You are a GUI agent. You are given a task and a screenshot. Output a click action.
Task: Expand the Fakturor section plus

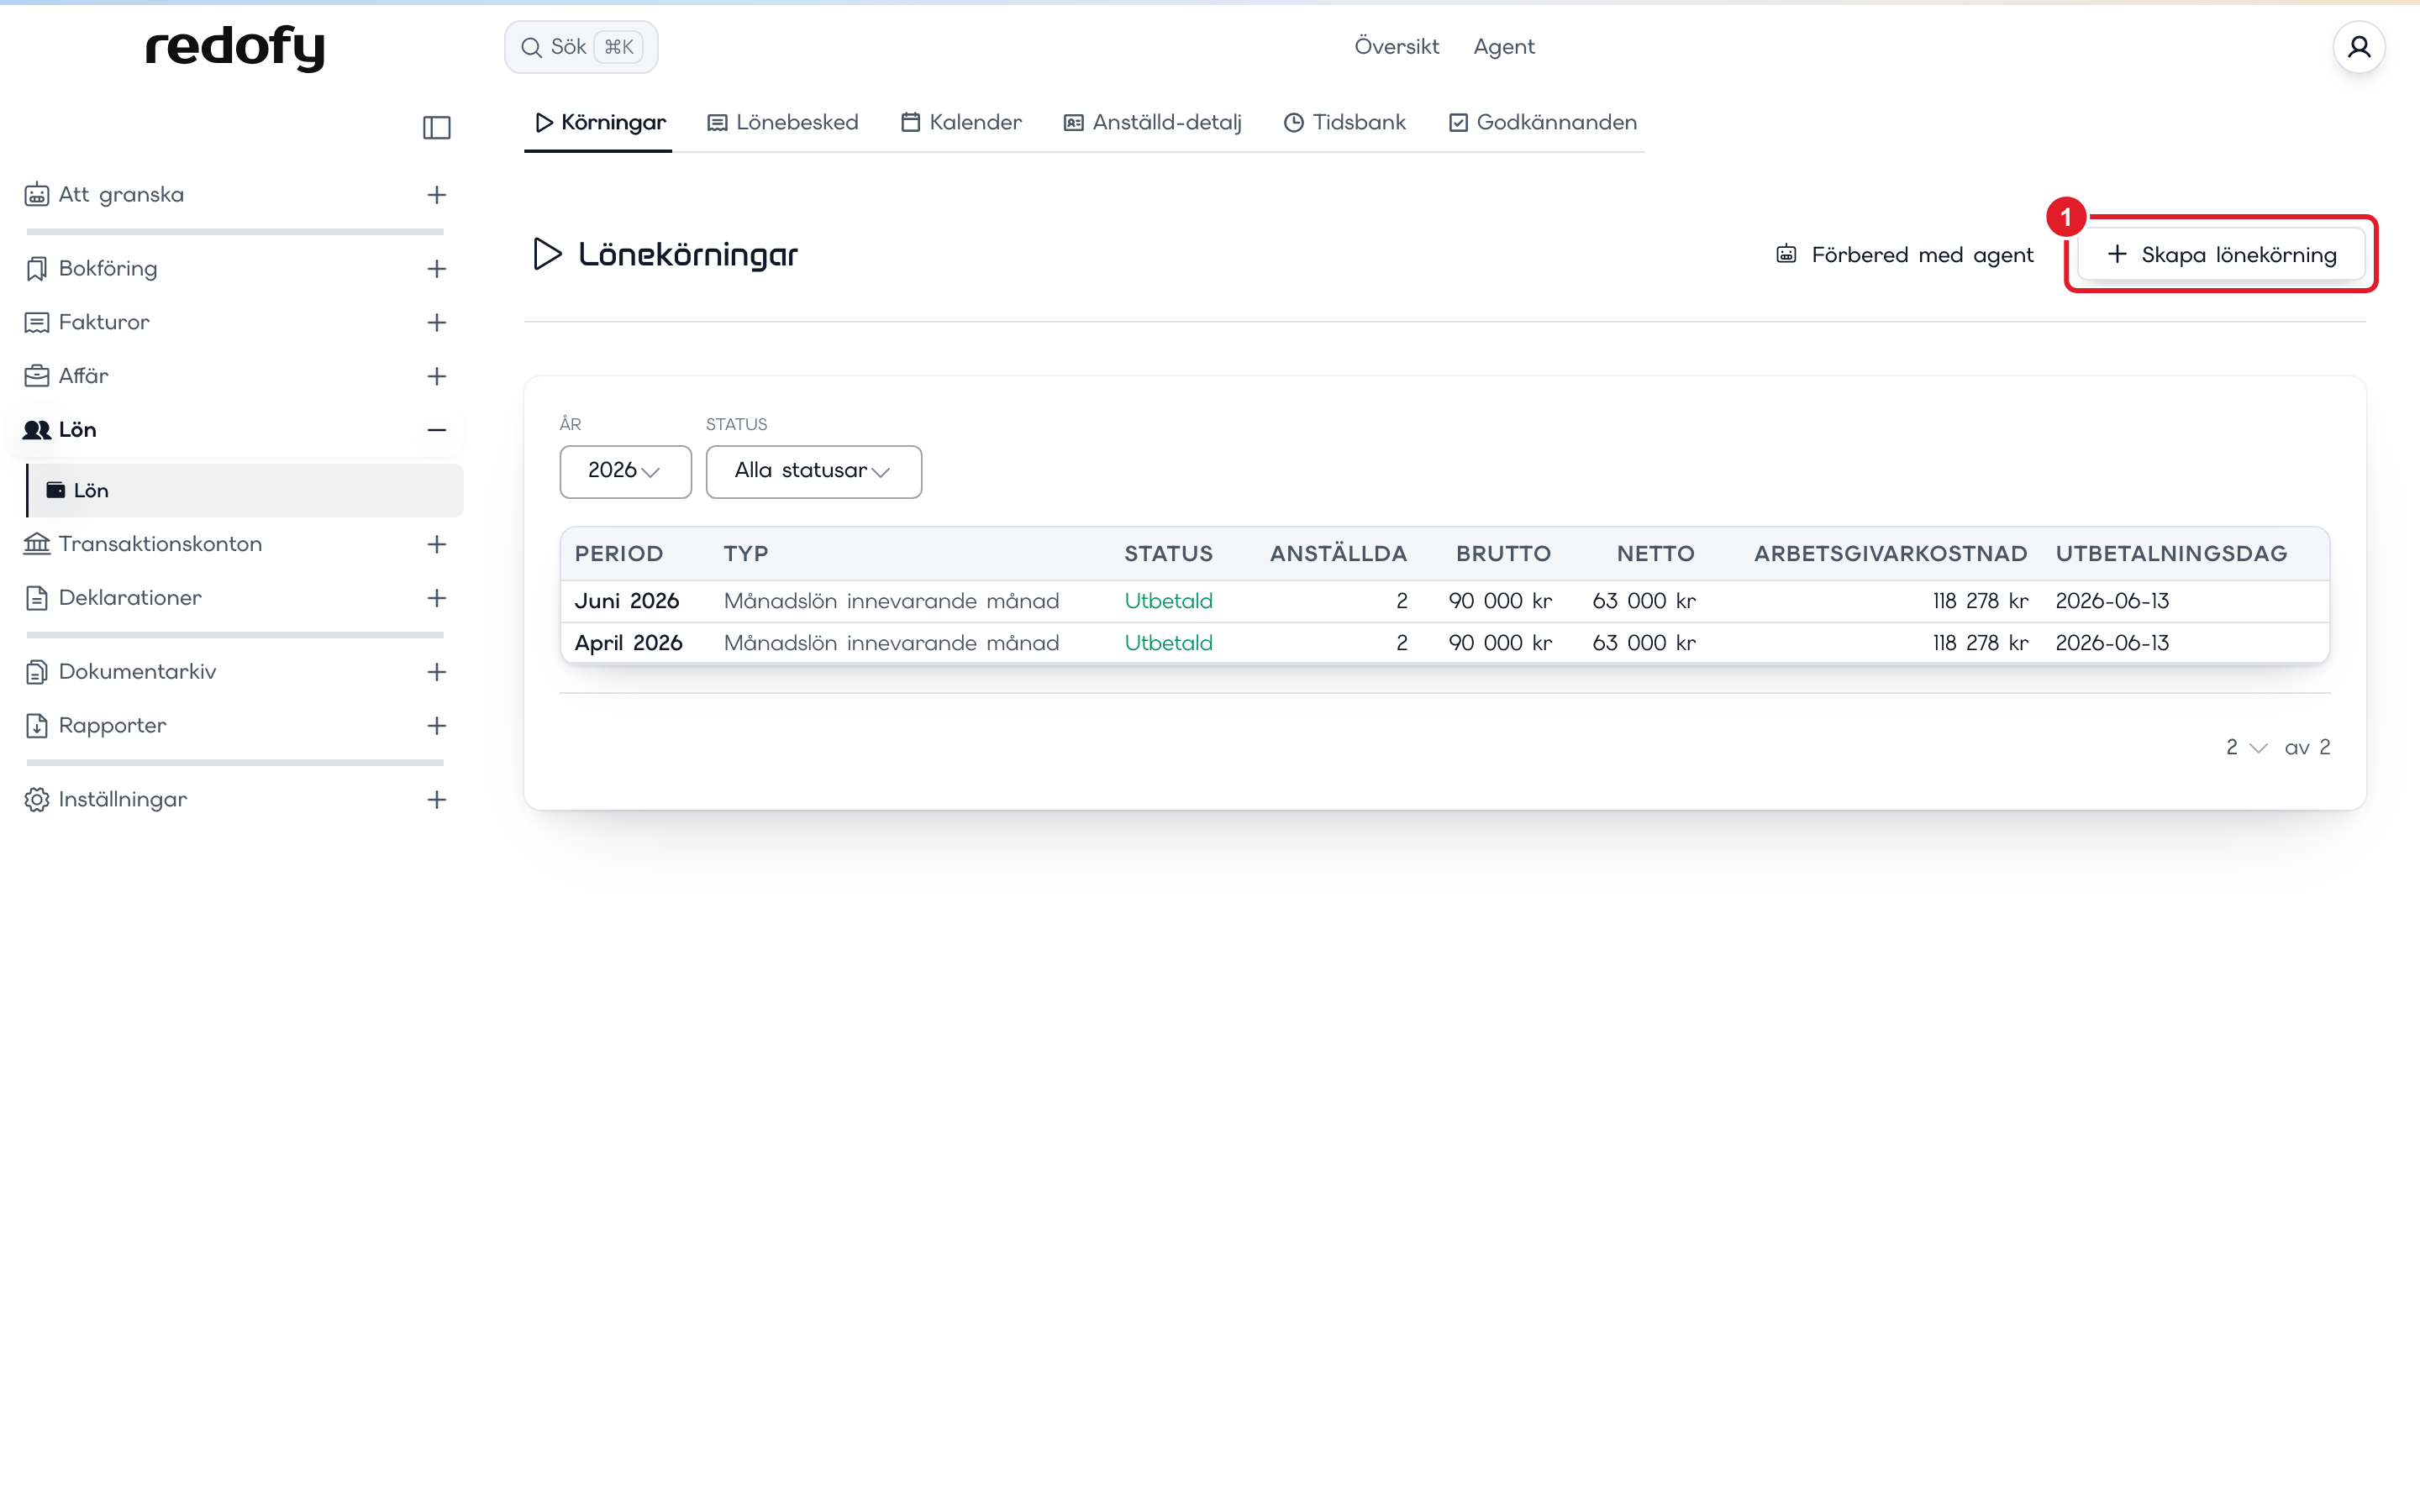click(x=437, y=322)
